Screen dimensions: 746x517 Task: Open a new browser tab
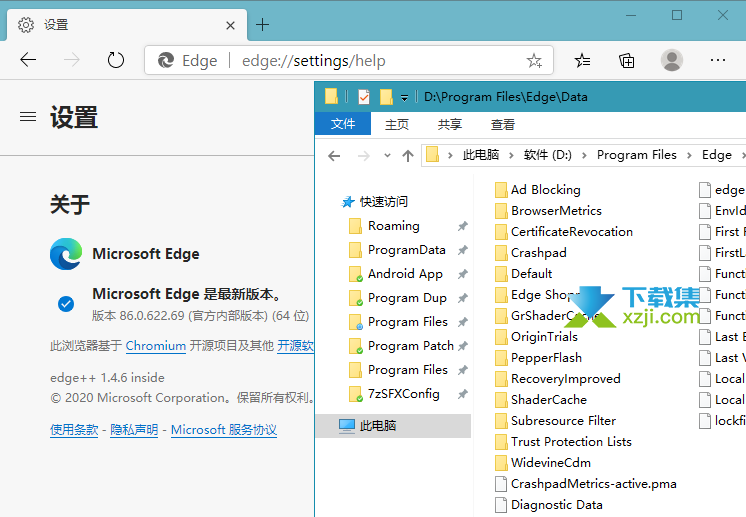(x=262, y=25)
